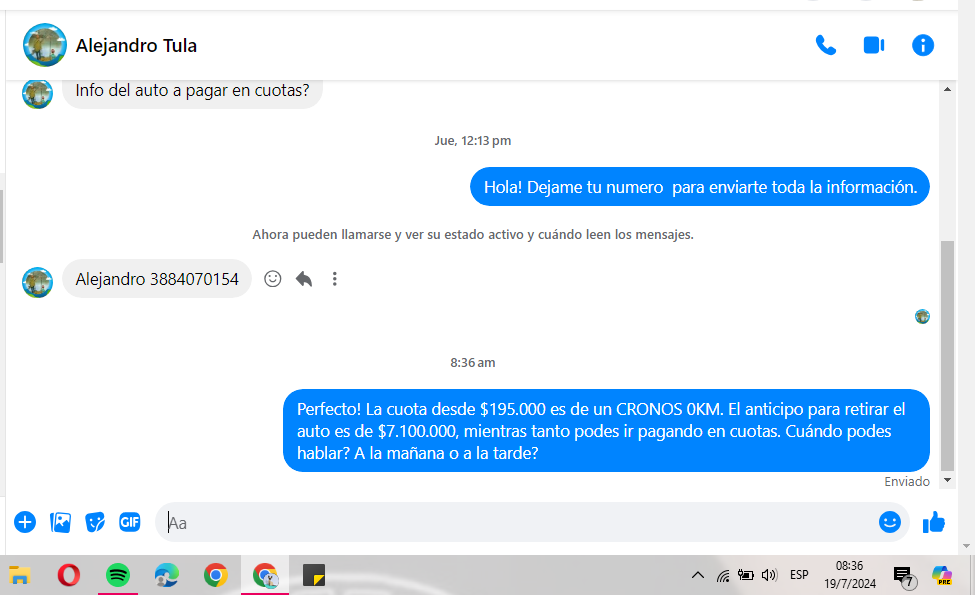Open emoji picker in the message box

[x=889, y=522]
